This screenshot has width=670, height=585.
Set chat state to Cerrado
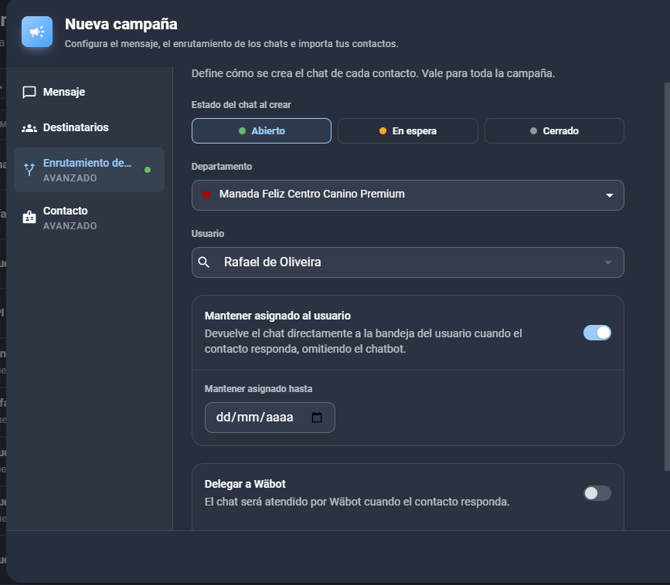click(x=554, y=131)
